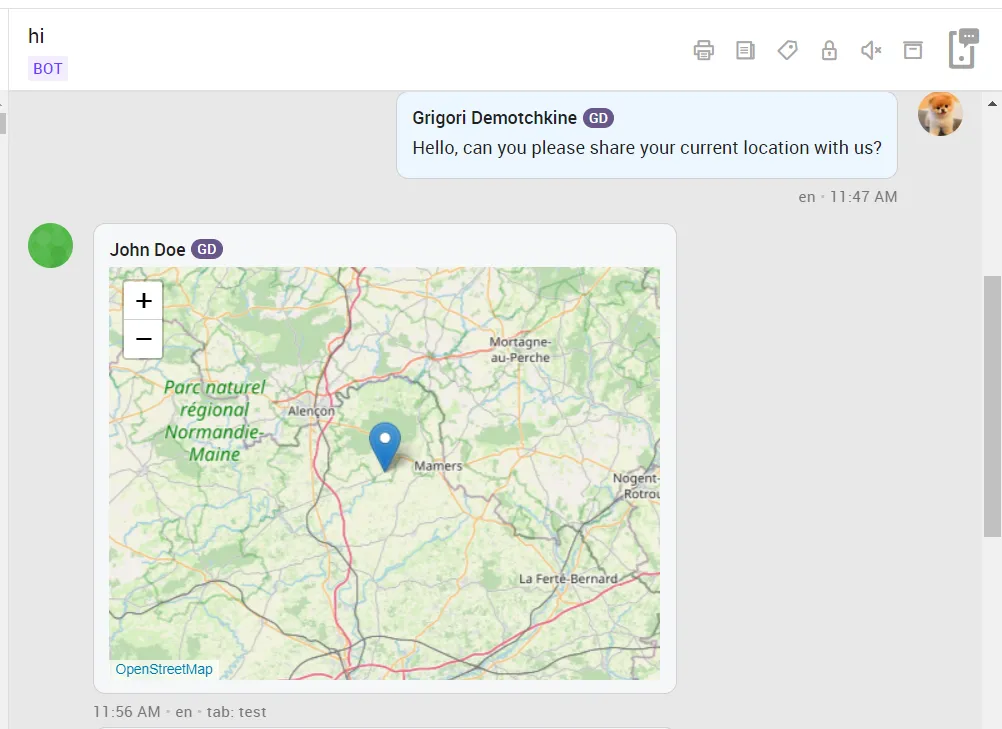Zoom in on the map

(x=143, y=300)
